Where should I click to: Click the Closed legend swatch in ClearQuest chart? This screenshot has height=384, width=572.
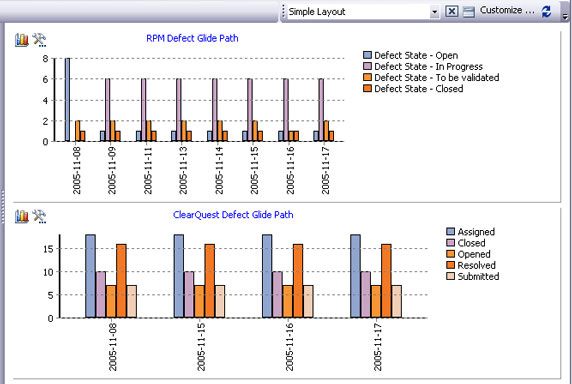click(451, 243)
